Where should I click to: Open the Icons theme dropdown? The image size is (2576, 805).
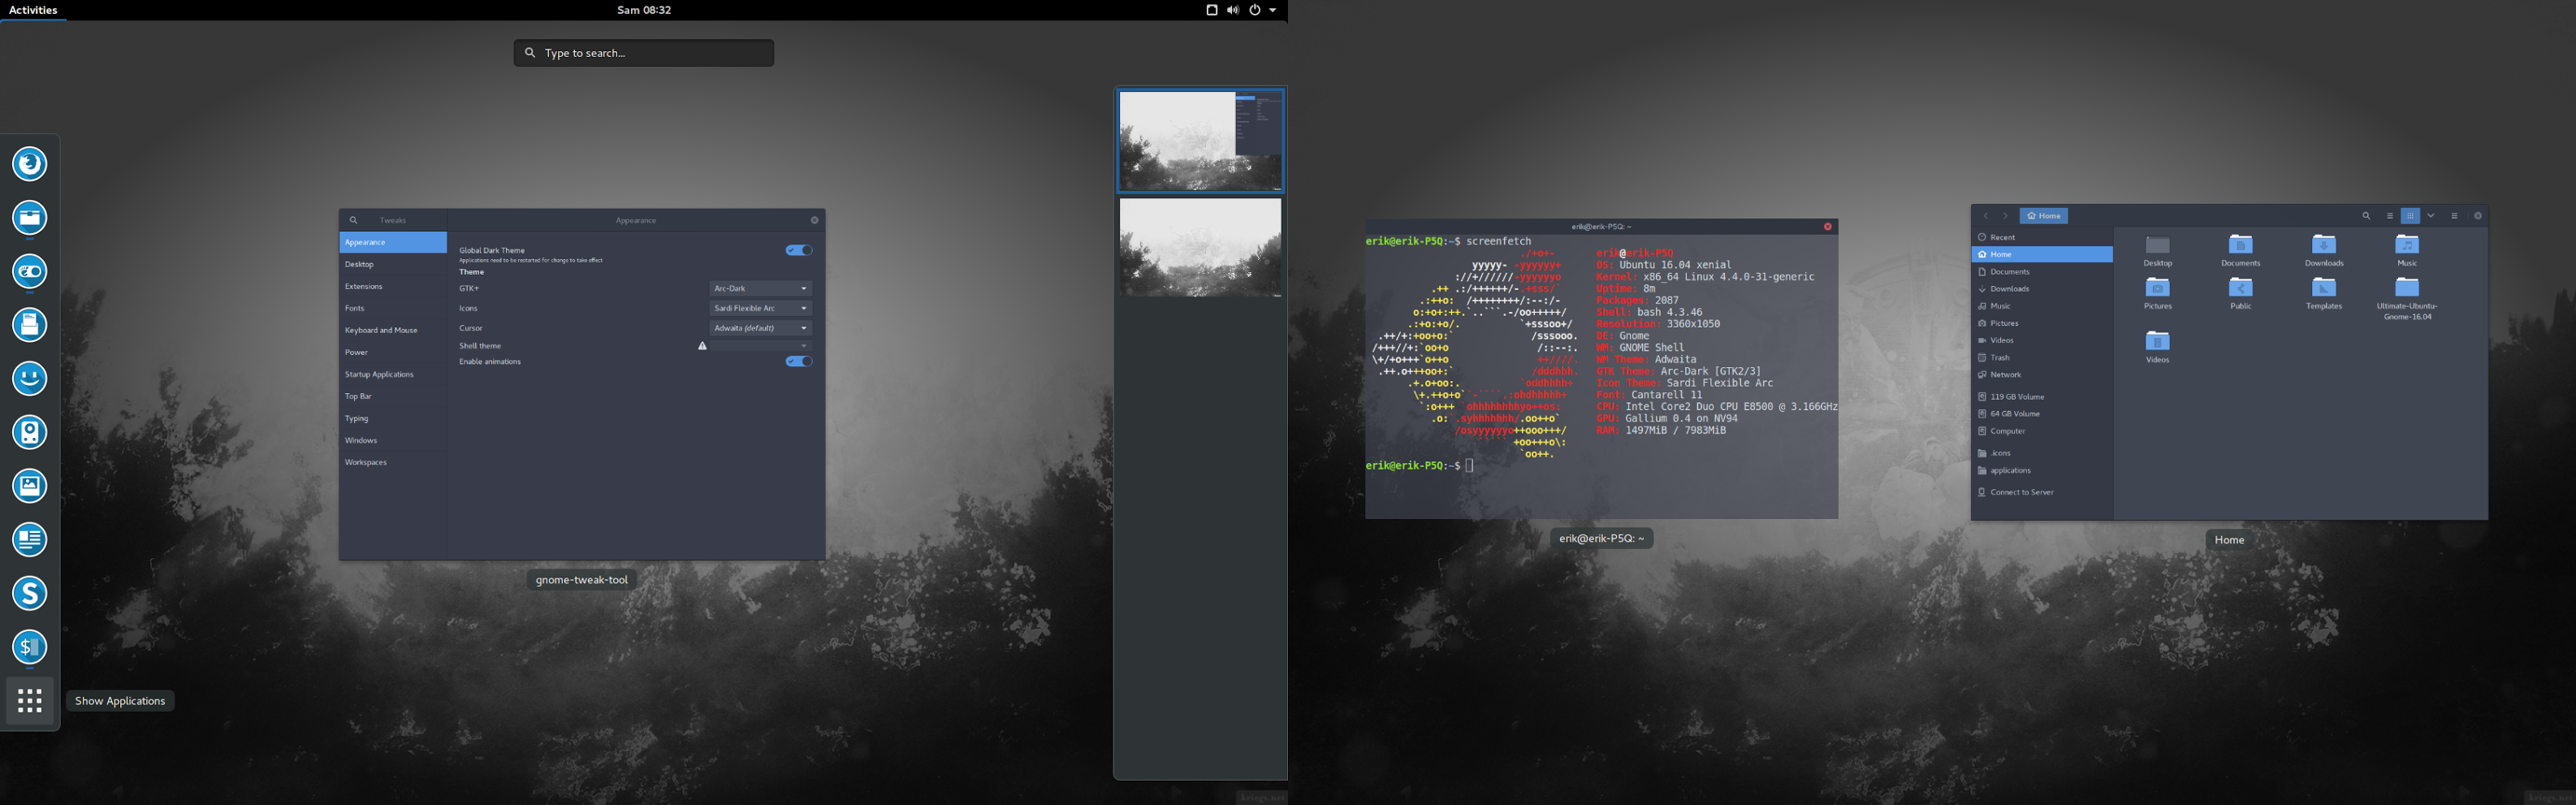760,308
